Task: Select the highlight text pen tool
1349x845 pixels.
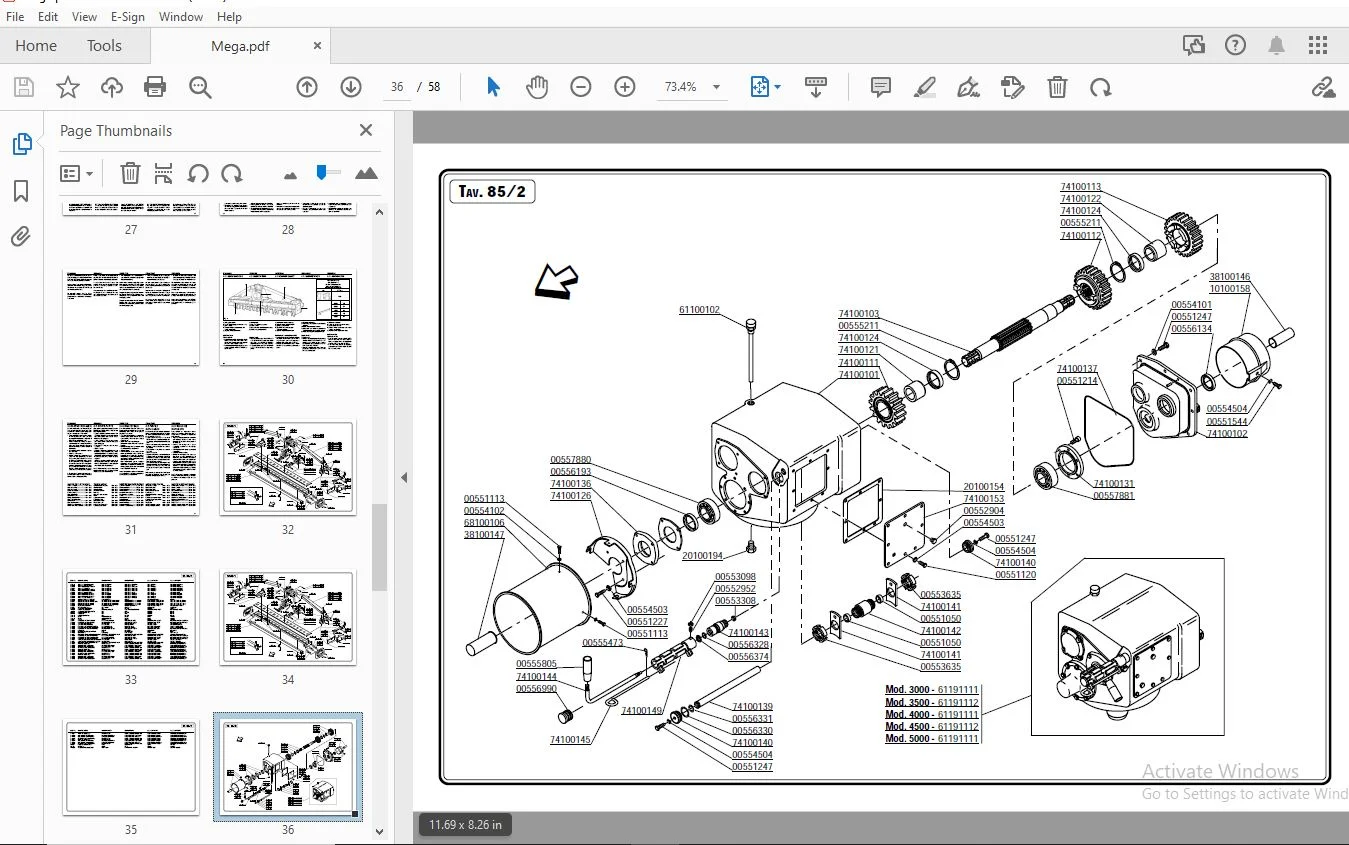Action: tap(925, 87)
